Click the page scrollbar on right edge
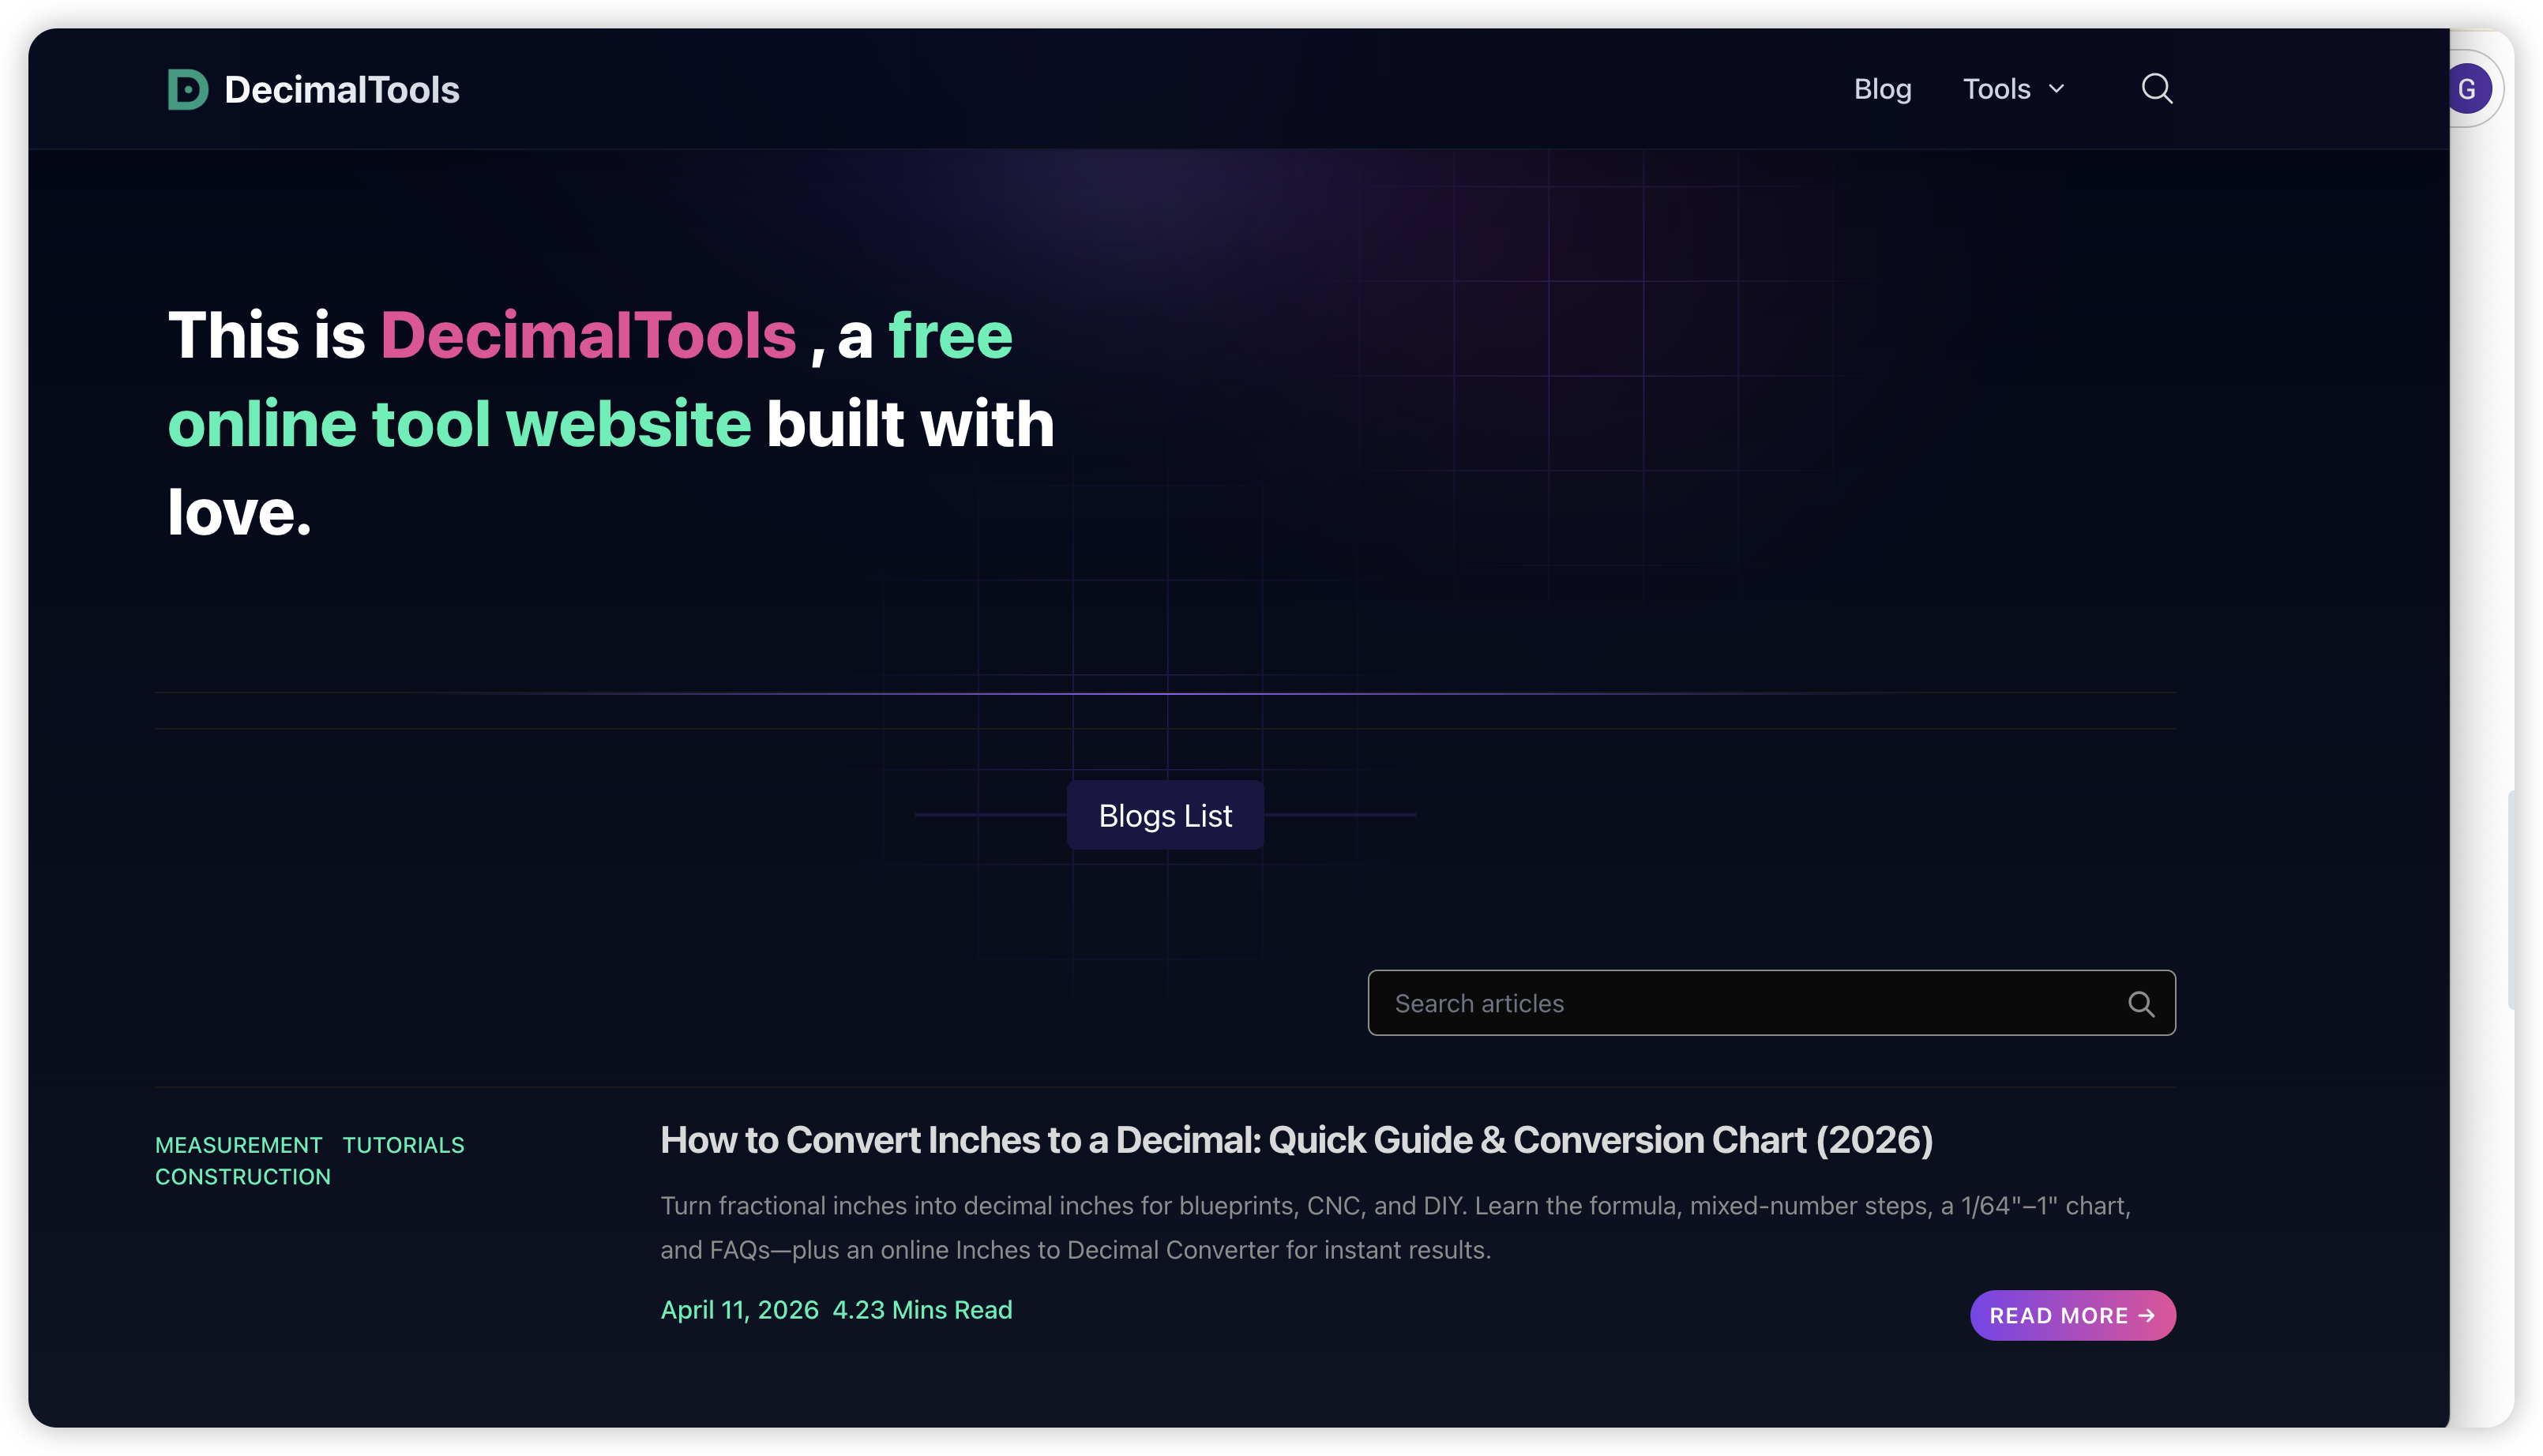 coord(2510,900)
